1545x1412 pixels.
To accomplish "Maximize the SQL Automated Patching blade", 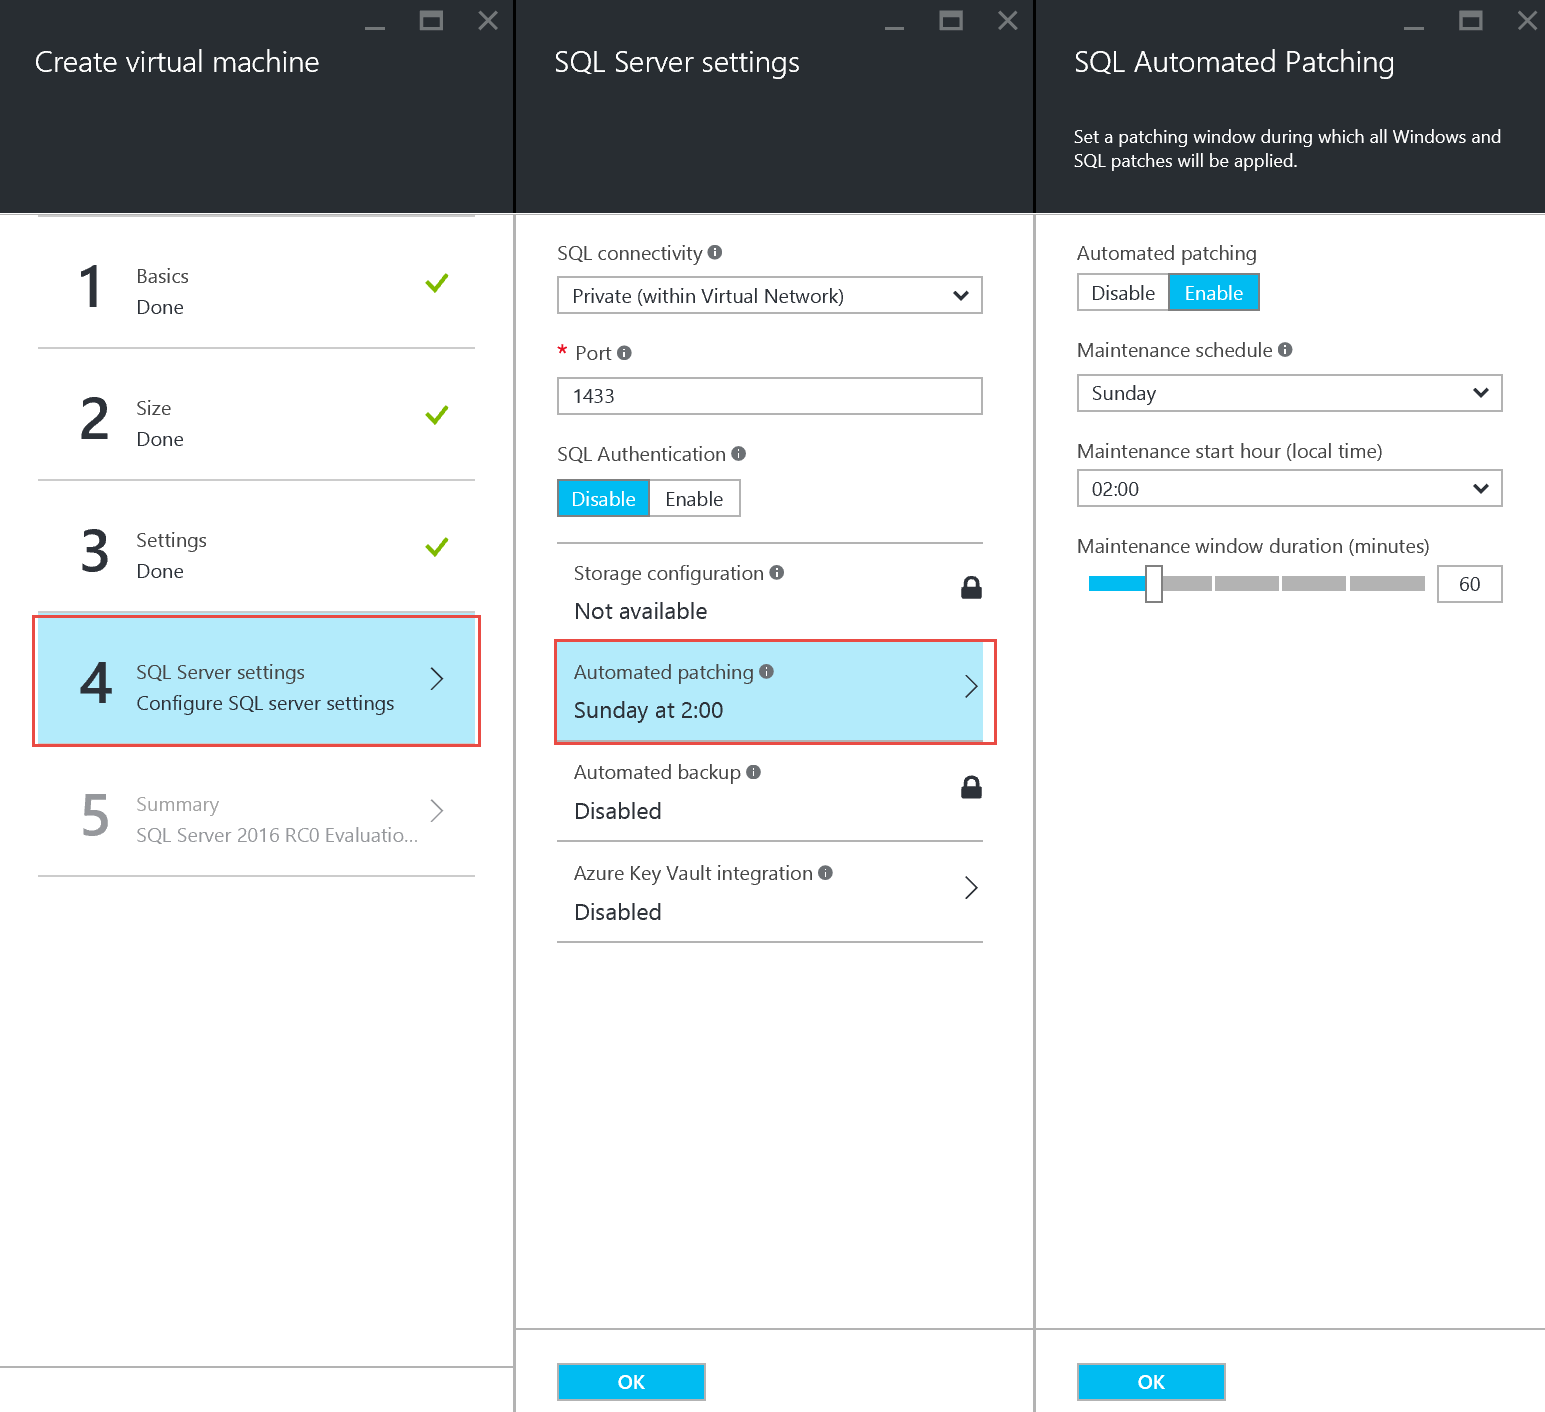I will pyautogui.click(x=1470, y=20).
